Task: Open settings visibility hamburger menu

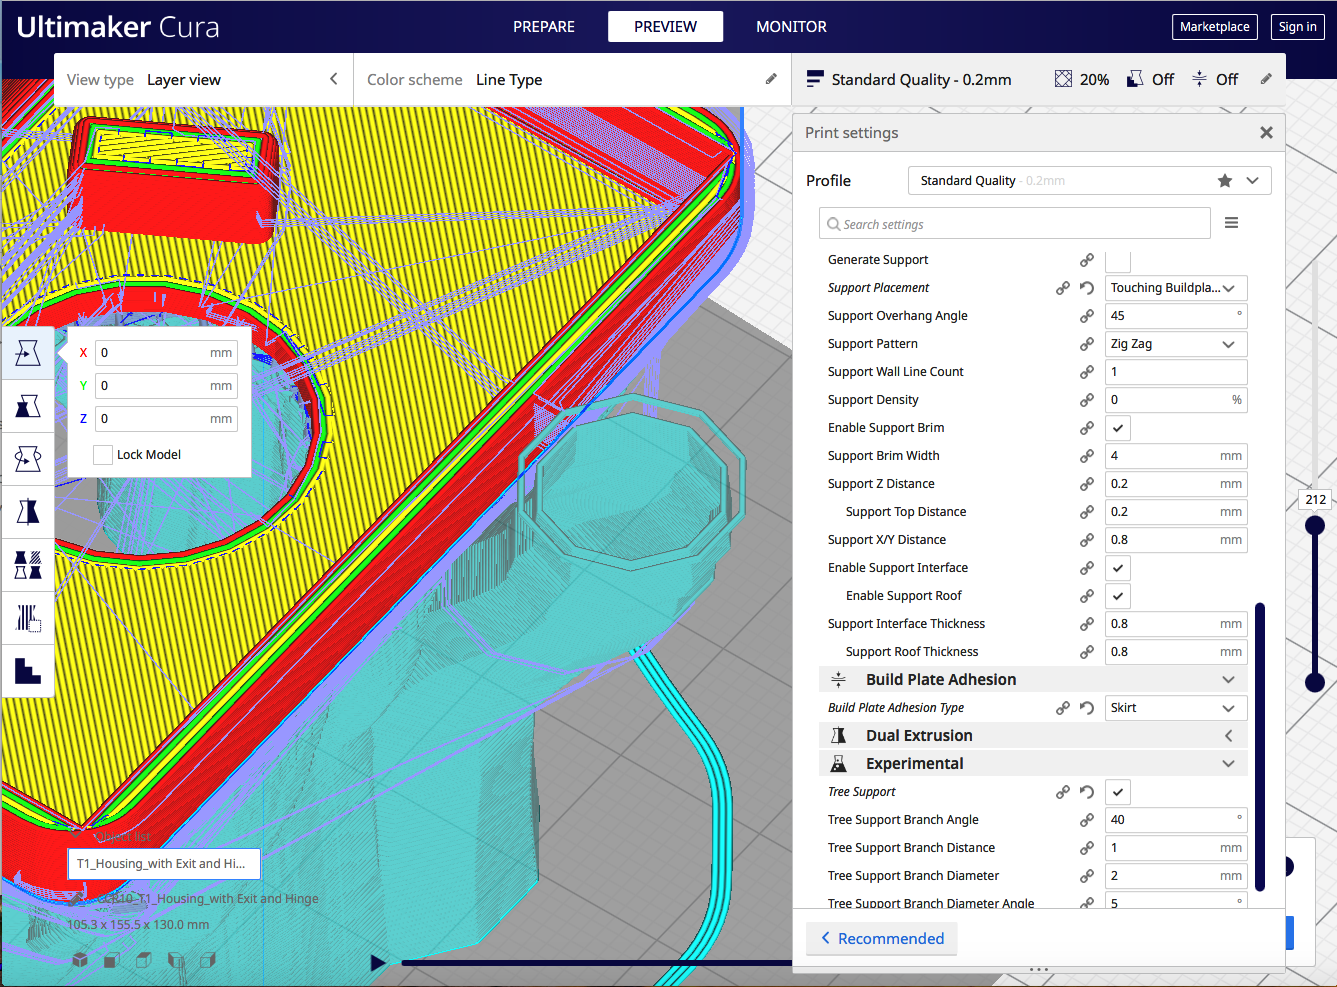Action: pyautogui.click(x=1232, y=223)
